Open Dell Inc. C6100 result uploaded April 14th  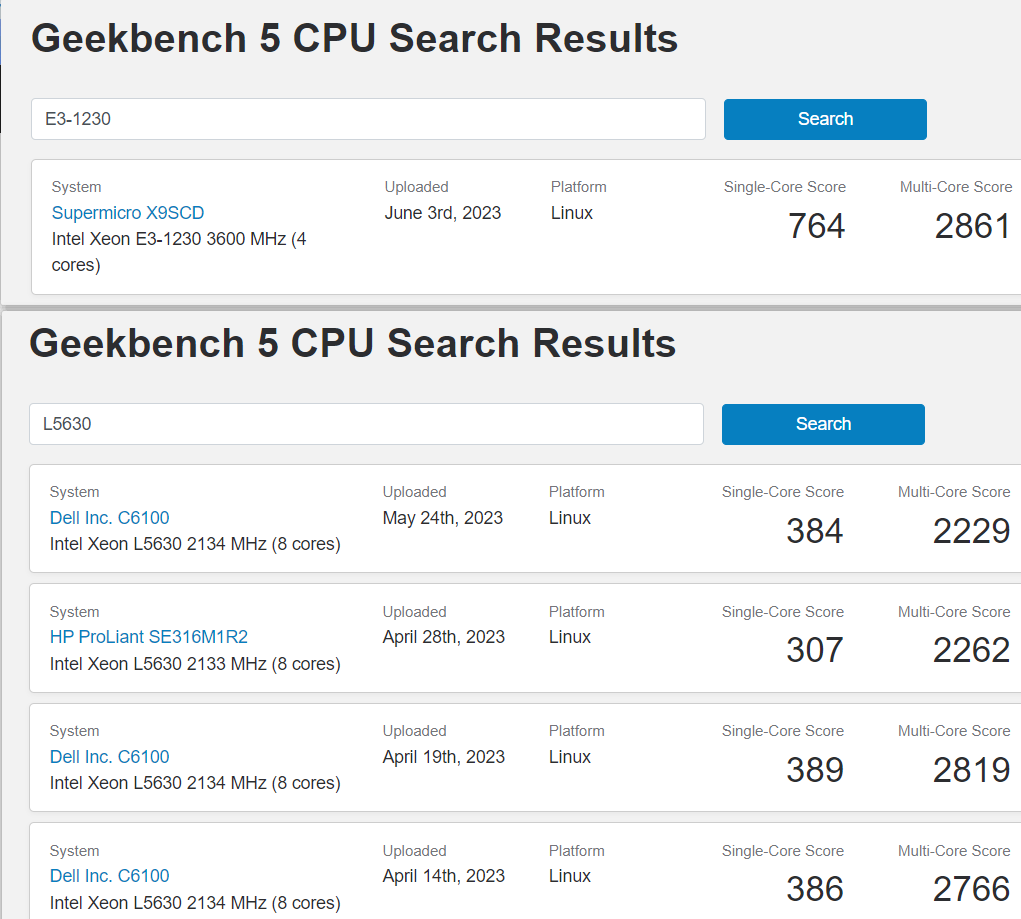(x=110, y=876)
